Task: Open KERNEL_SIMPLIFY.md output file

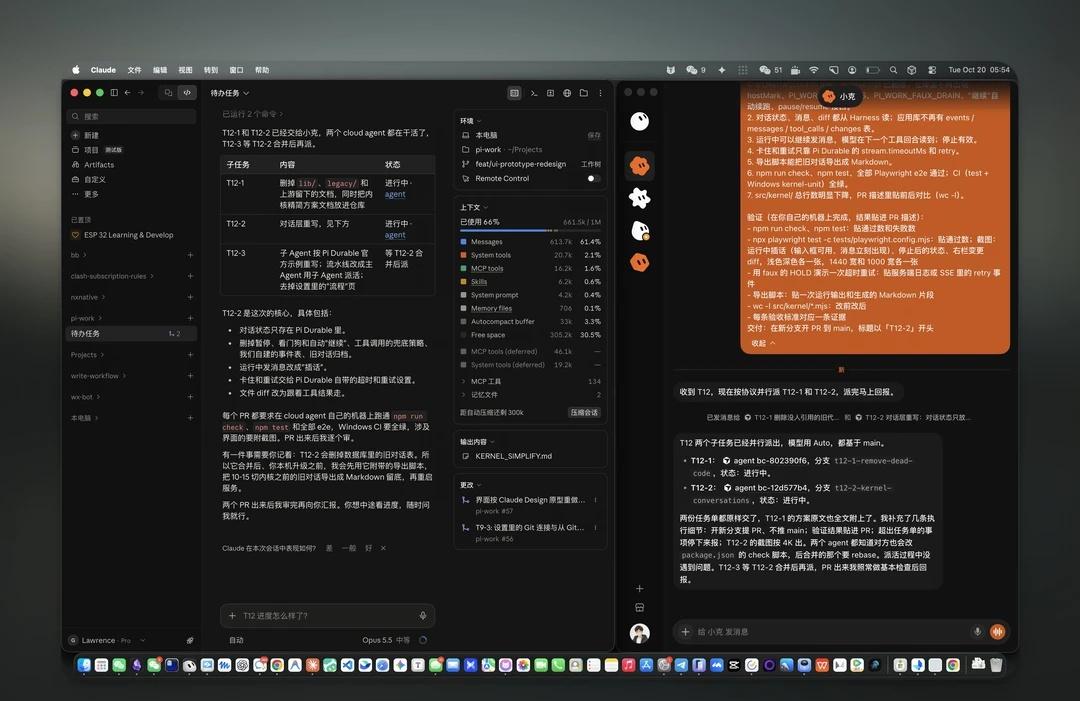Action: (x=513, y=456)
